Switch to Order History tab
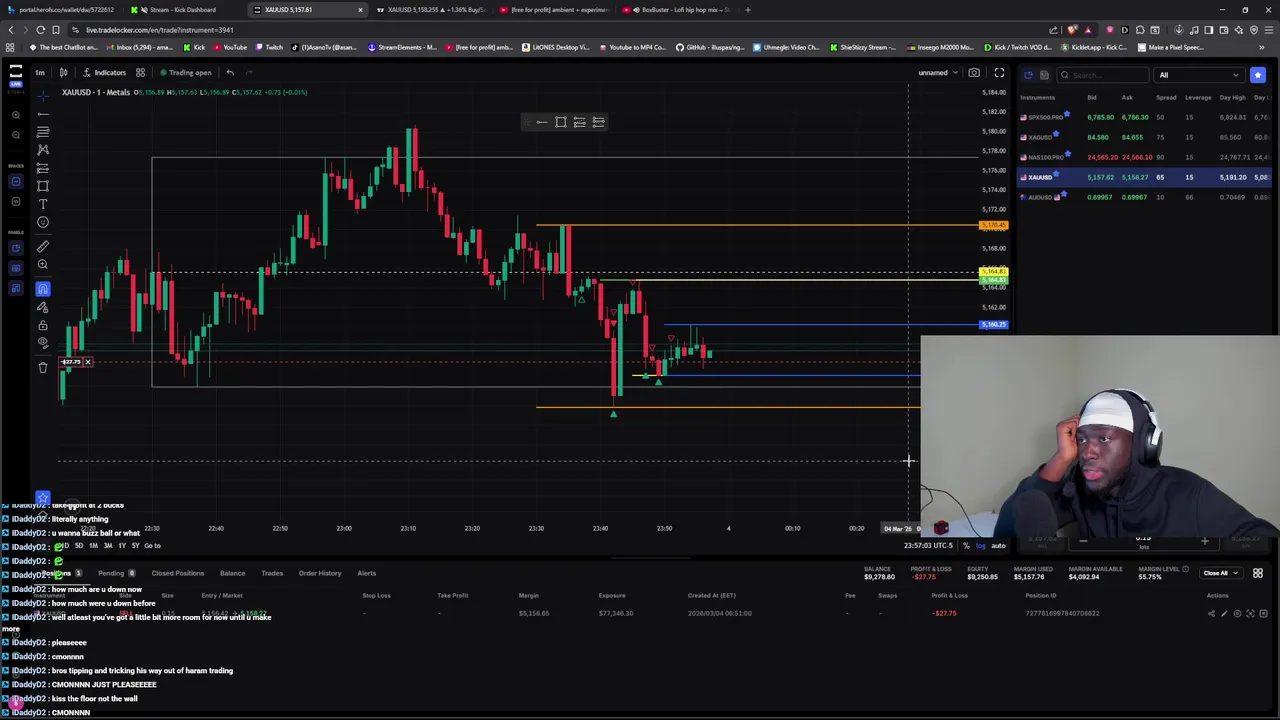 tap(320, 573)
